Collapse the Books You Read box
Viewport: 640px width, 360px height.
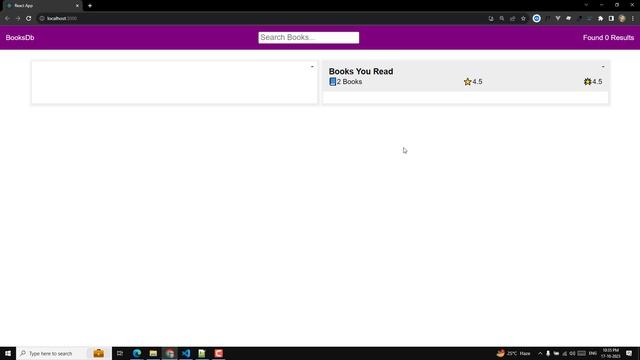pyautogui.click(x=603, y=67)
